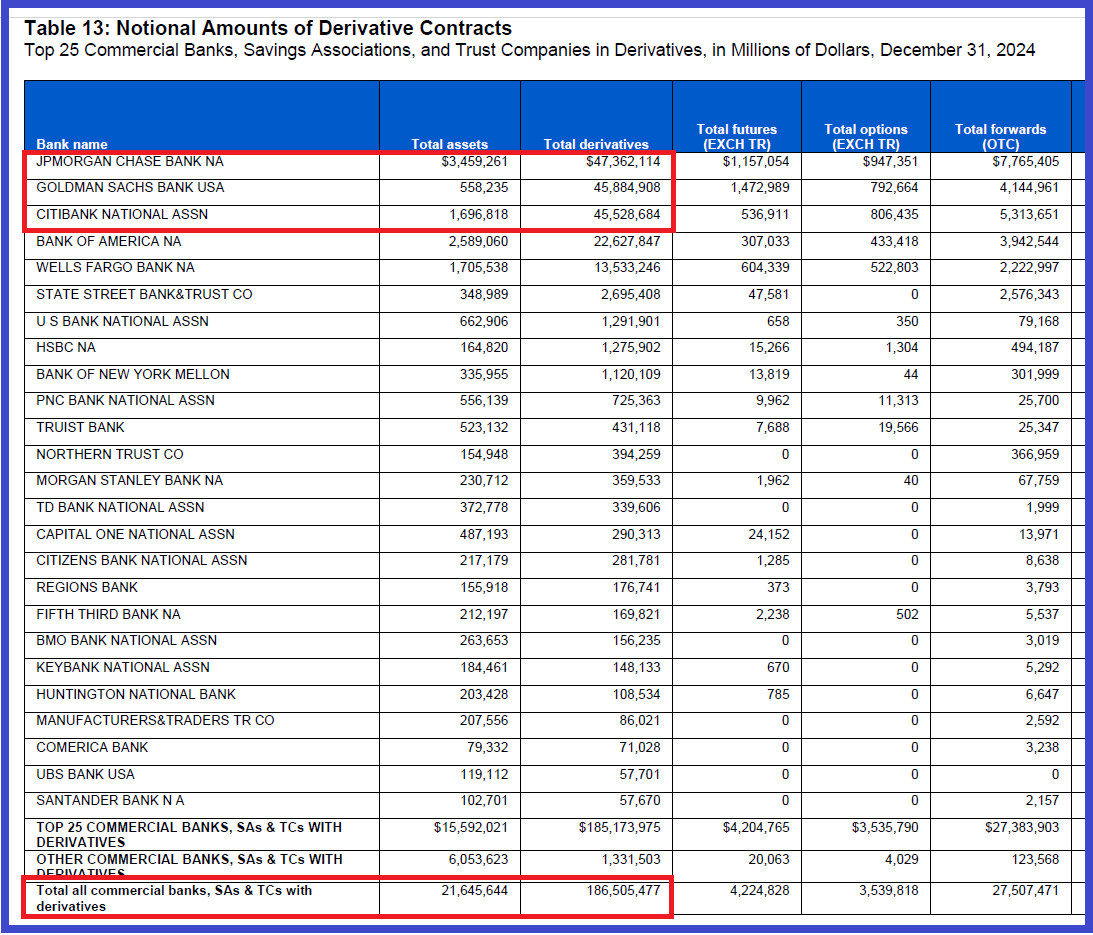Viewport: 1093px width, 935px height.
Task: Select the WELLS FARGO BANK NA name cell
Action: 115,268
